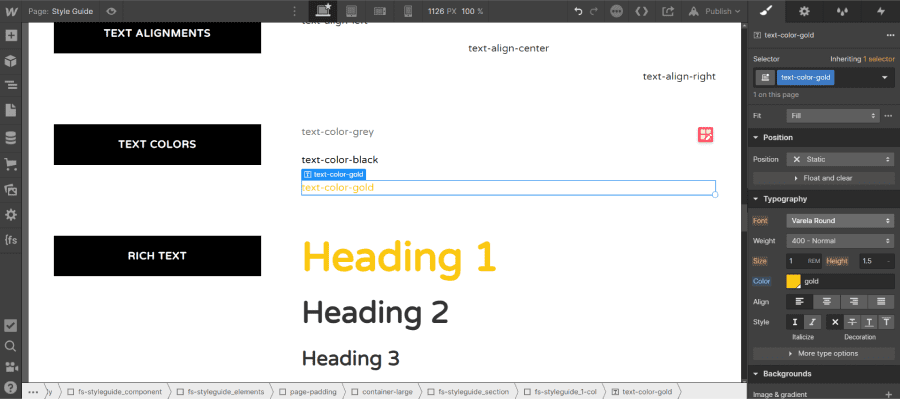Screen dimensions: 900x399
Task: Click Inheriting 1 selector link
Action: [863, 59]
